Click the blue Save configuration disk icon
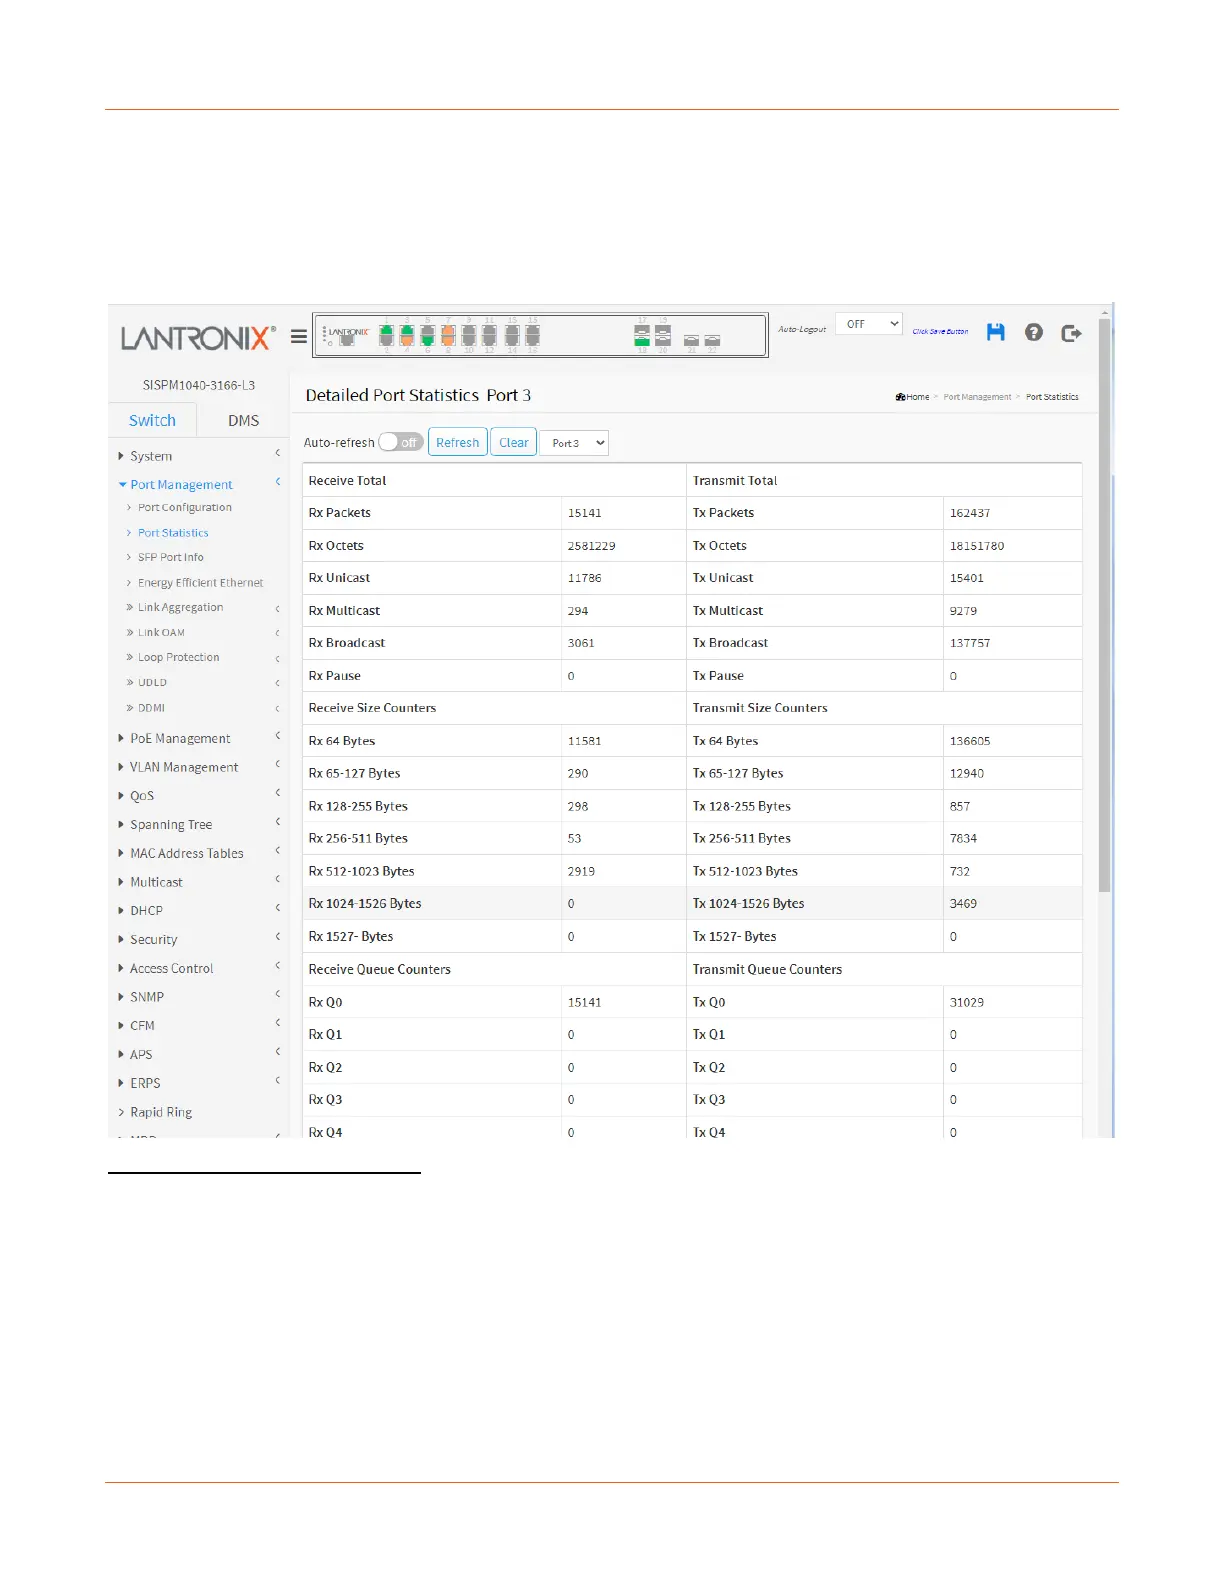 [995, 332]
